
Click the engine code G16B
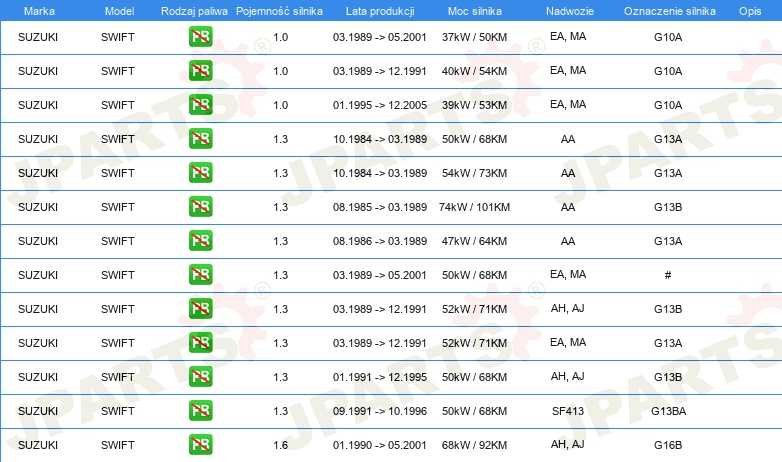(x=668, y=445)
